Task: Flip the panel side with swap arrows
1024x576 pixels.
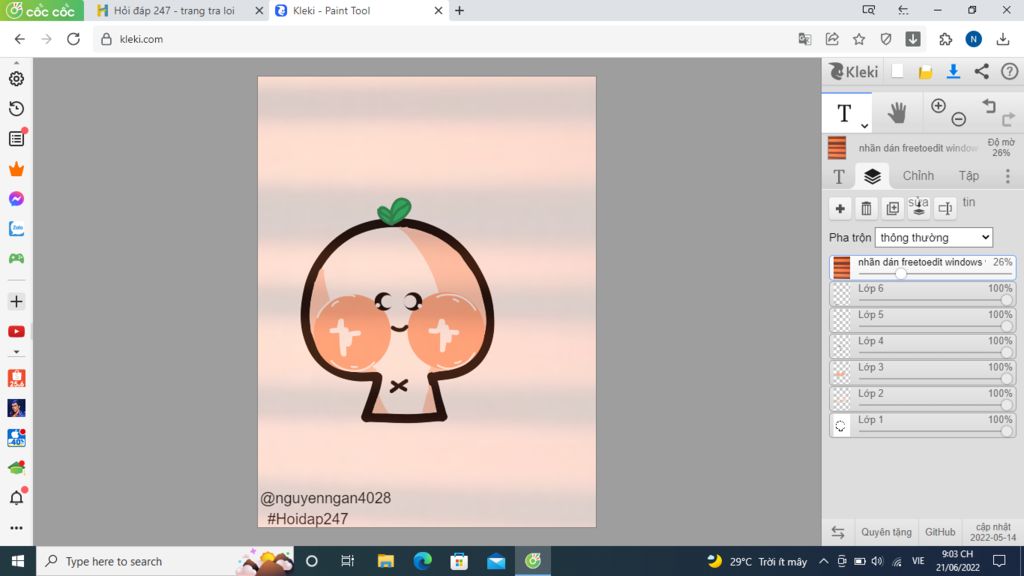Action: [838, 532]
